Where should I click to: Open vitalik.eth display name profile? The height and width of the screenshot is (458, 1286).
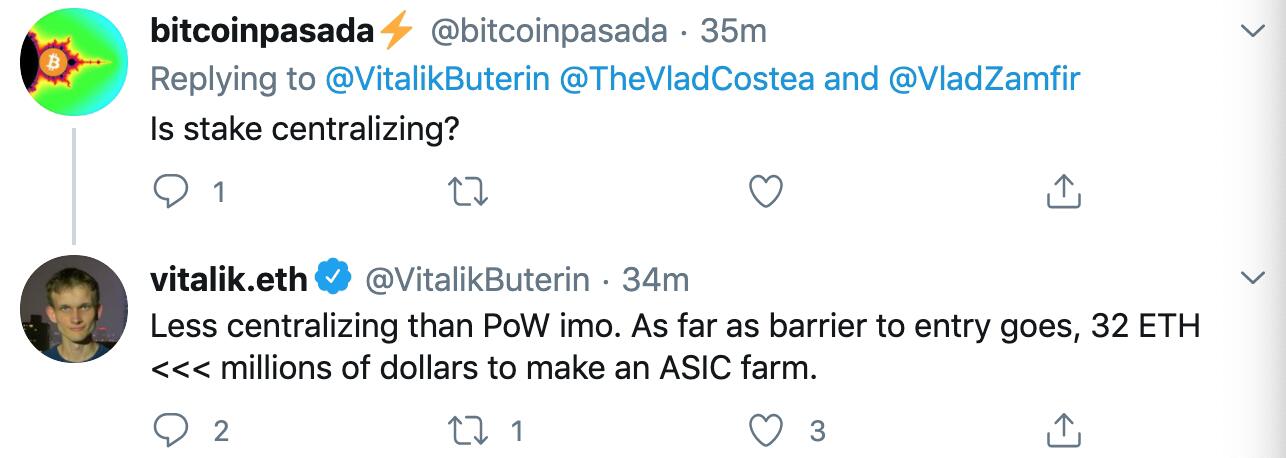[229, 280]
